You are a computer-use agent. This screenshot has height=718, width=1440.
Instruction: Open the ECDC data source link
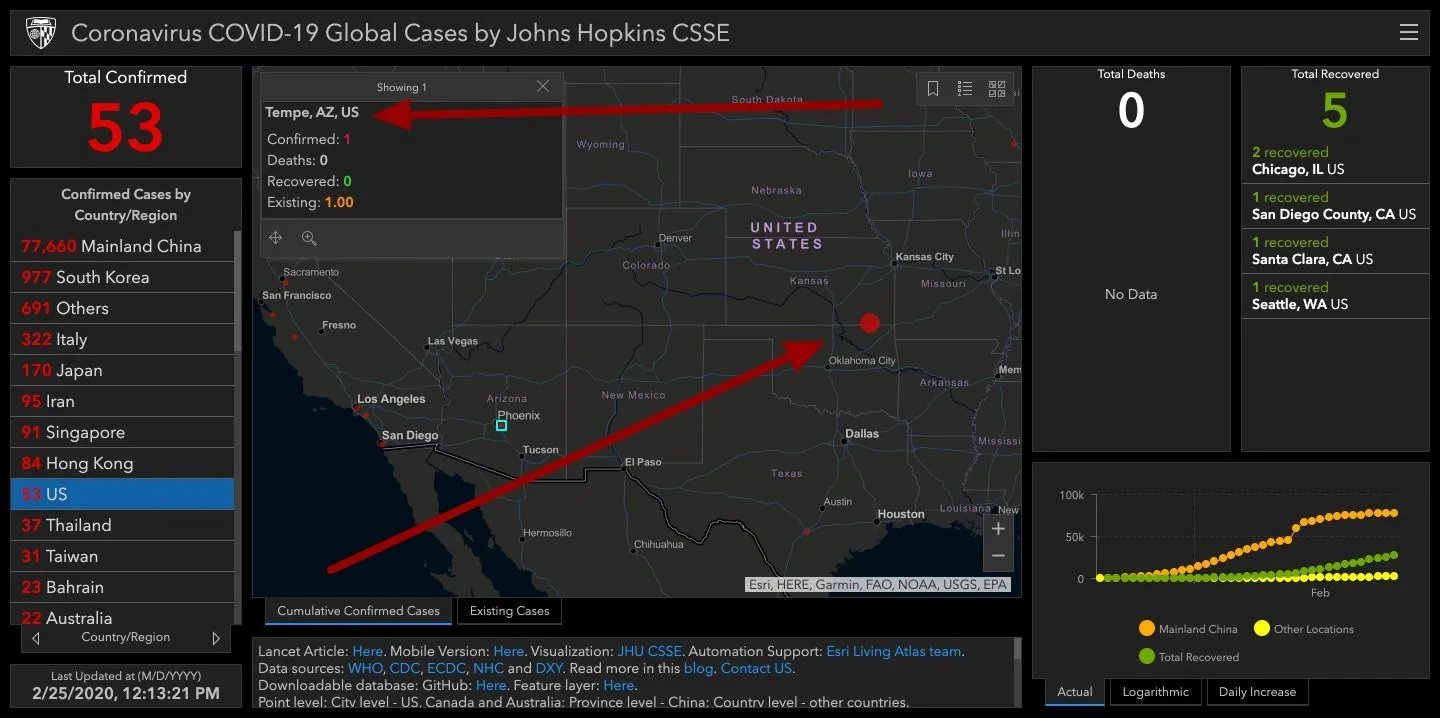point(446,668)
